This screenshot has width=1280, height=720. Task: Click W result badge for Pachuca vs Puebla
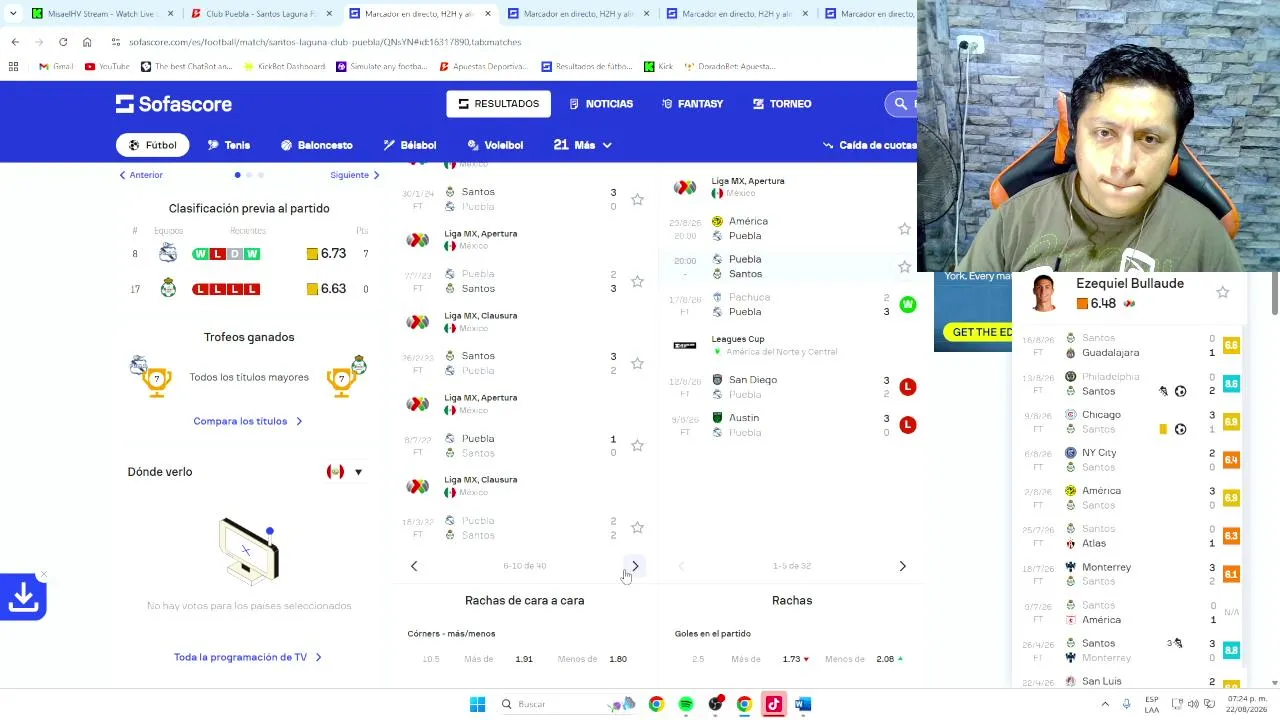[907, 304]
